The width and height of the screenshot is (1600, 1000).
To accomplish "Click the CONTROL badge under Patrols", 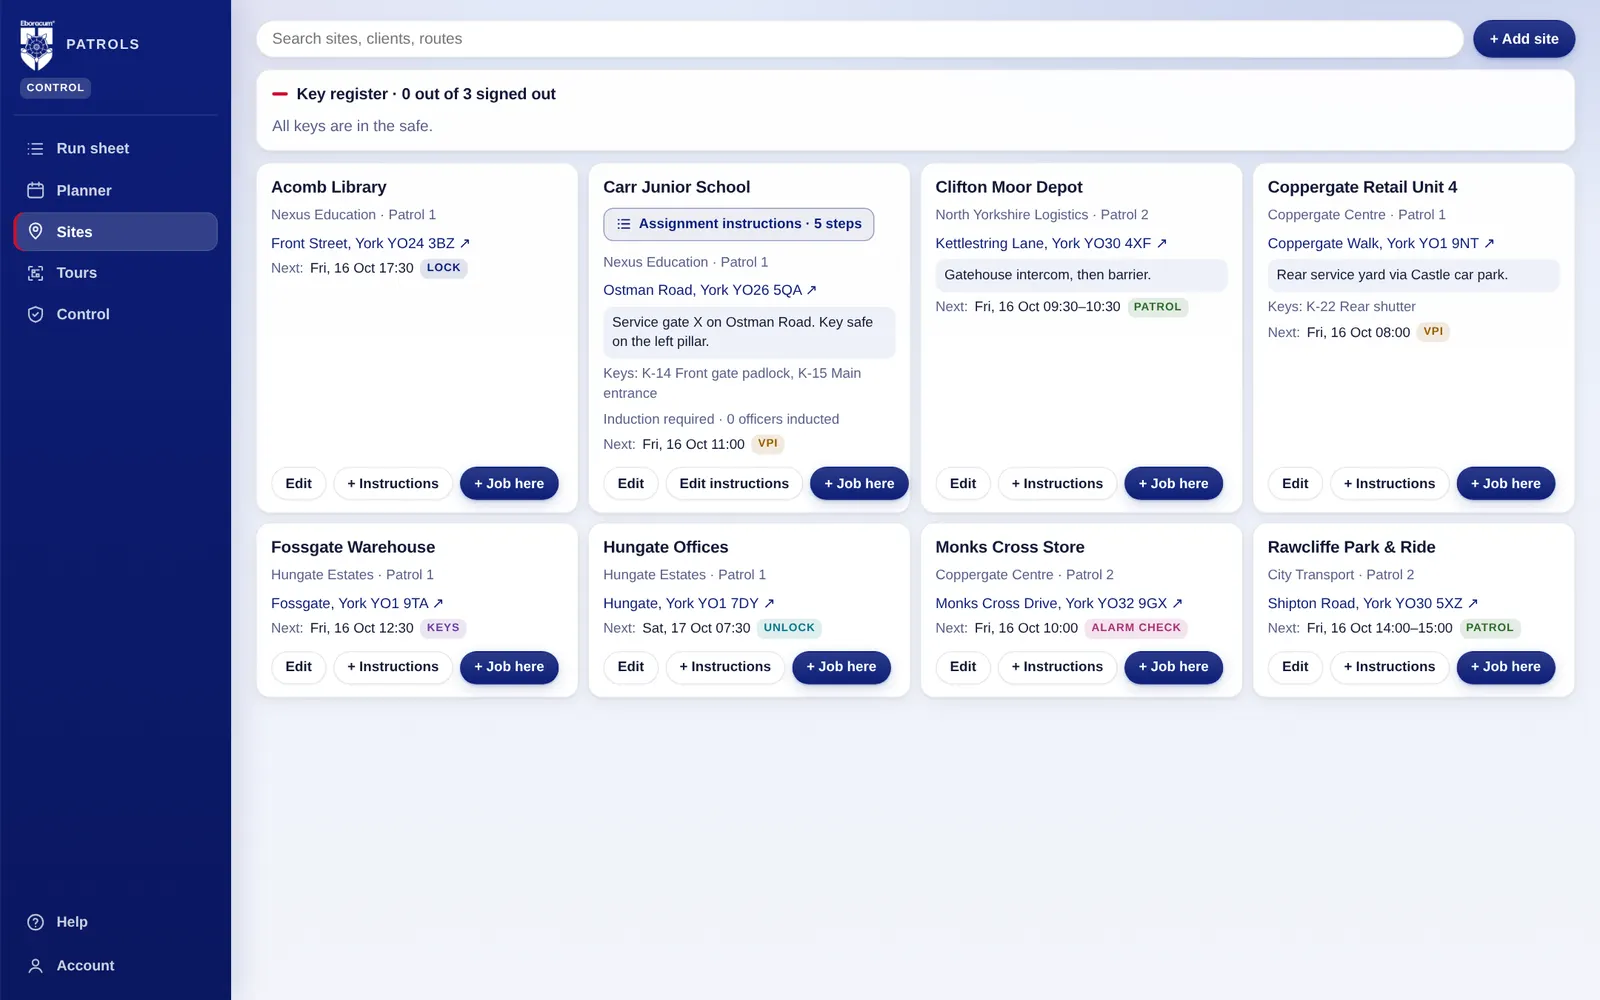I will 55,88.
